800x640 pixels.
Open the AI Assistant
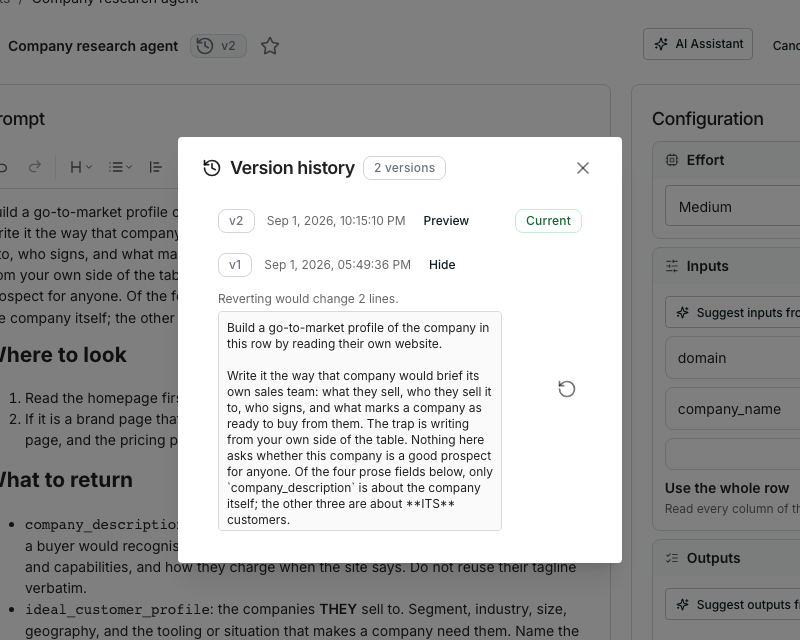697,44
